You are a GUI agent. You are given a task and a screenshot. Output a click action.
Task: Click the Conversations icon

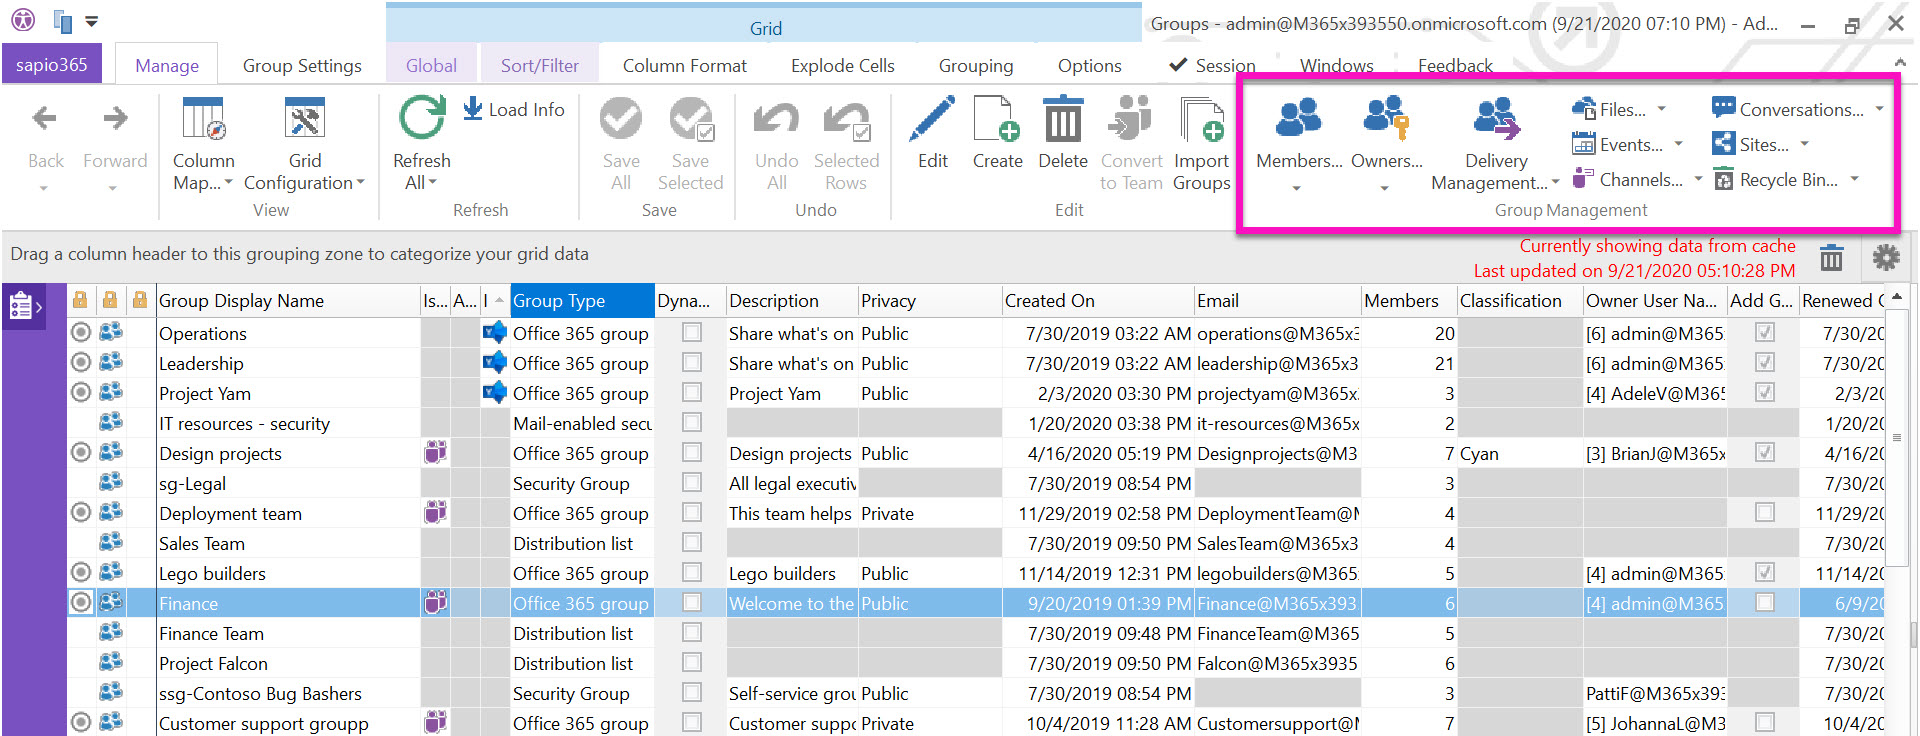point(1723,108)
